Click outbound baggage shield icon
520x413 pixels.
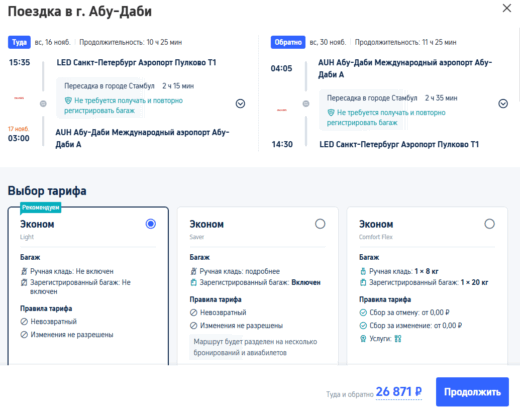[68, 100]
